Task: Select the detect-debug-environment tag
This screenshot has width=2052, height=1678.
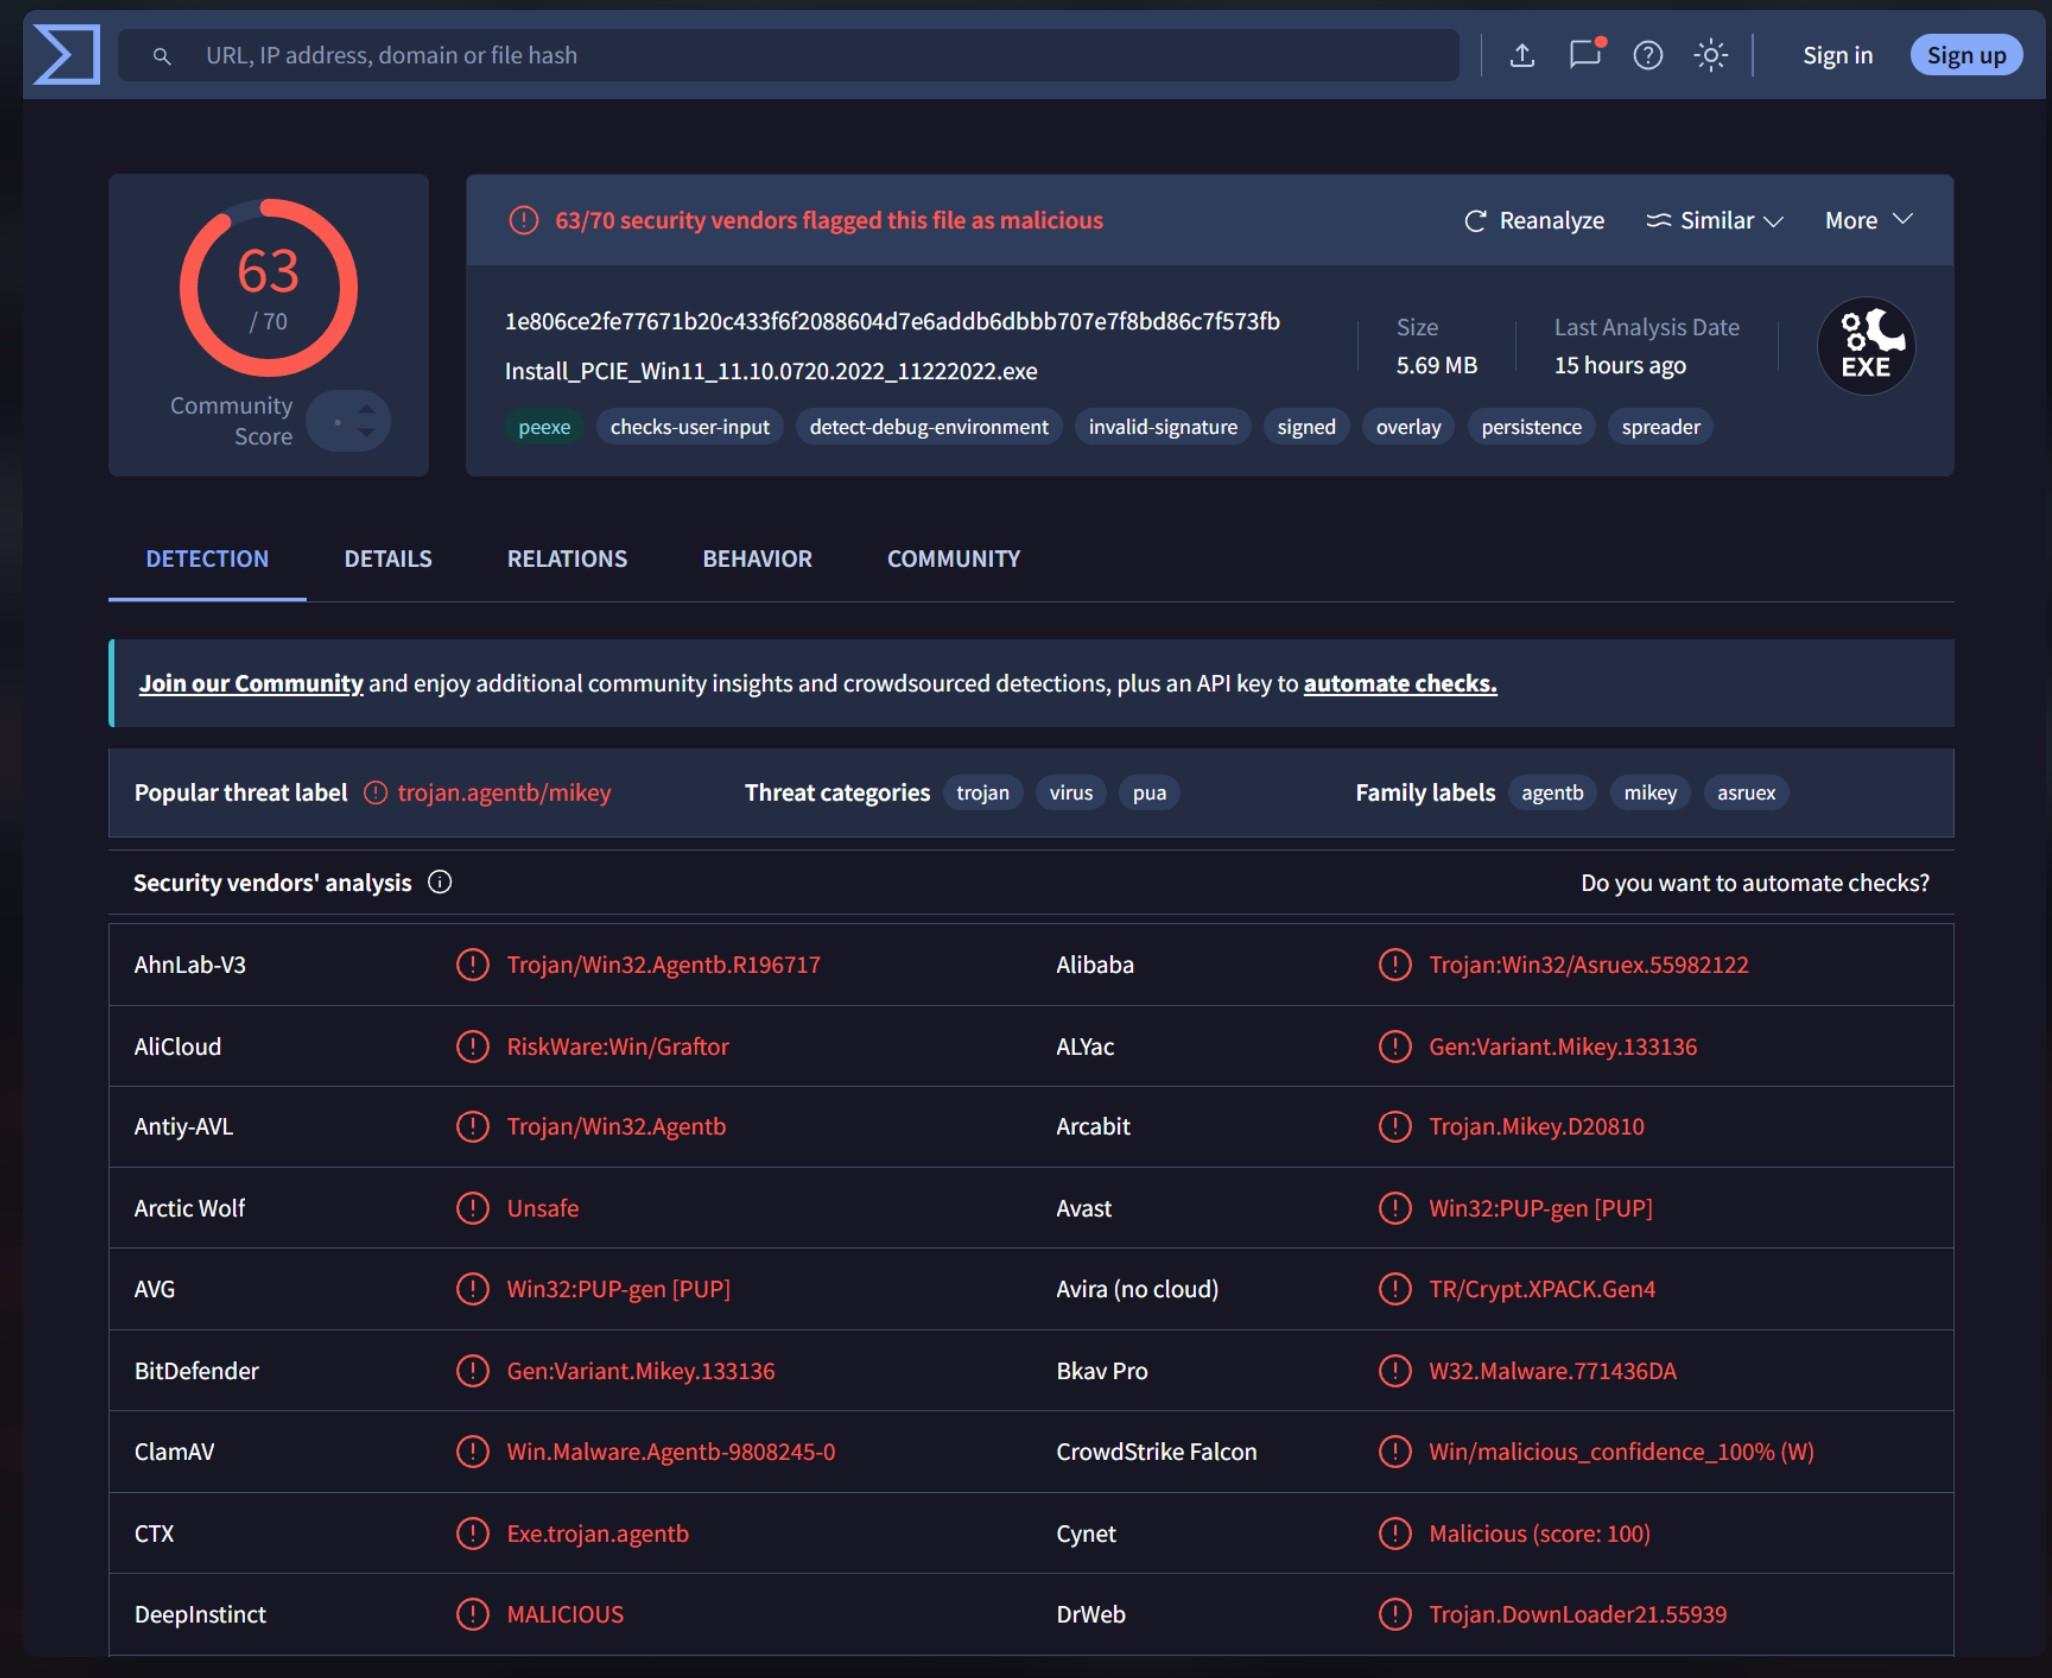Action: click(929, 427)
